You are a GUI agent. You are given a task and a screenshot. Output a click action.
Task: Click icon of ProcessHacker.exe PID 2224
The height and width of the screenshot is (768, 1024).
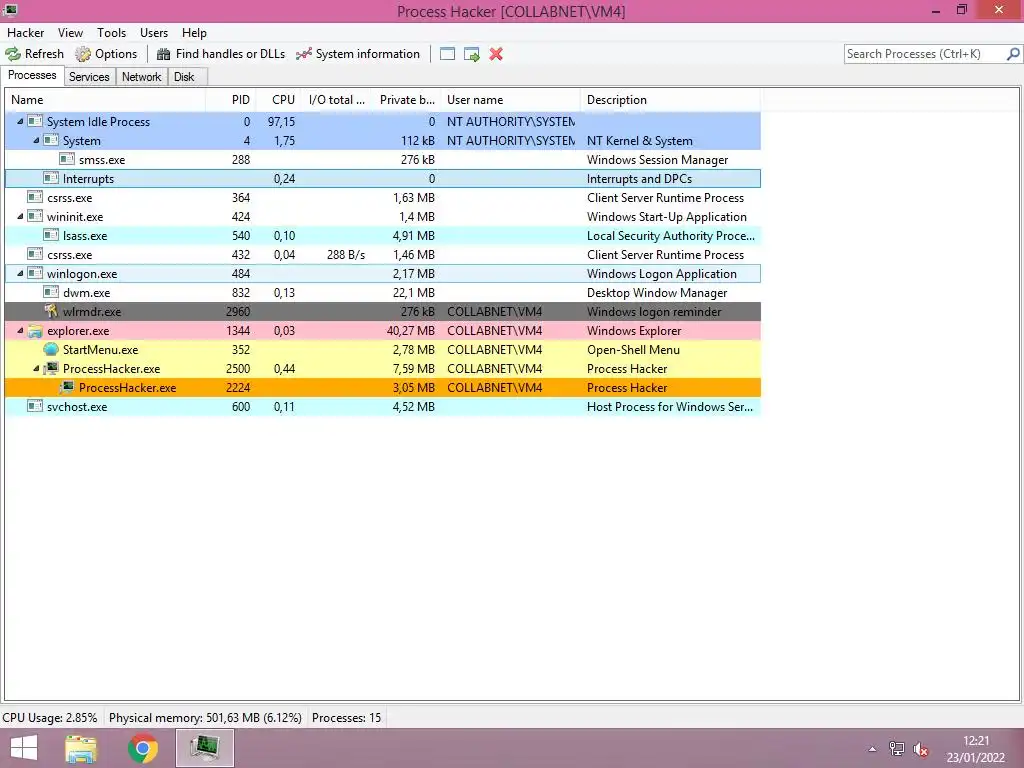(67, 387)
